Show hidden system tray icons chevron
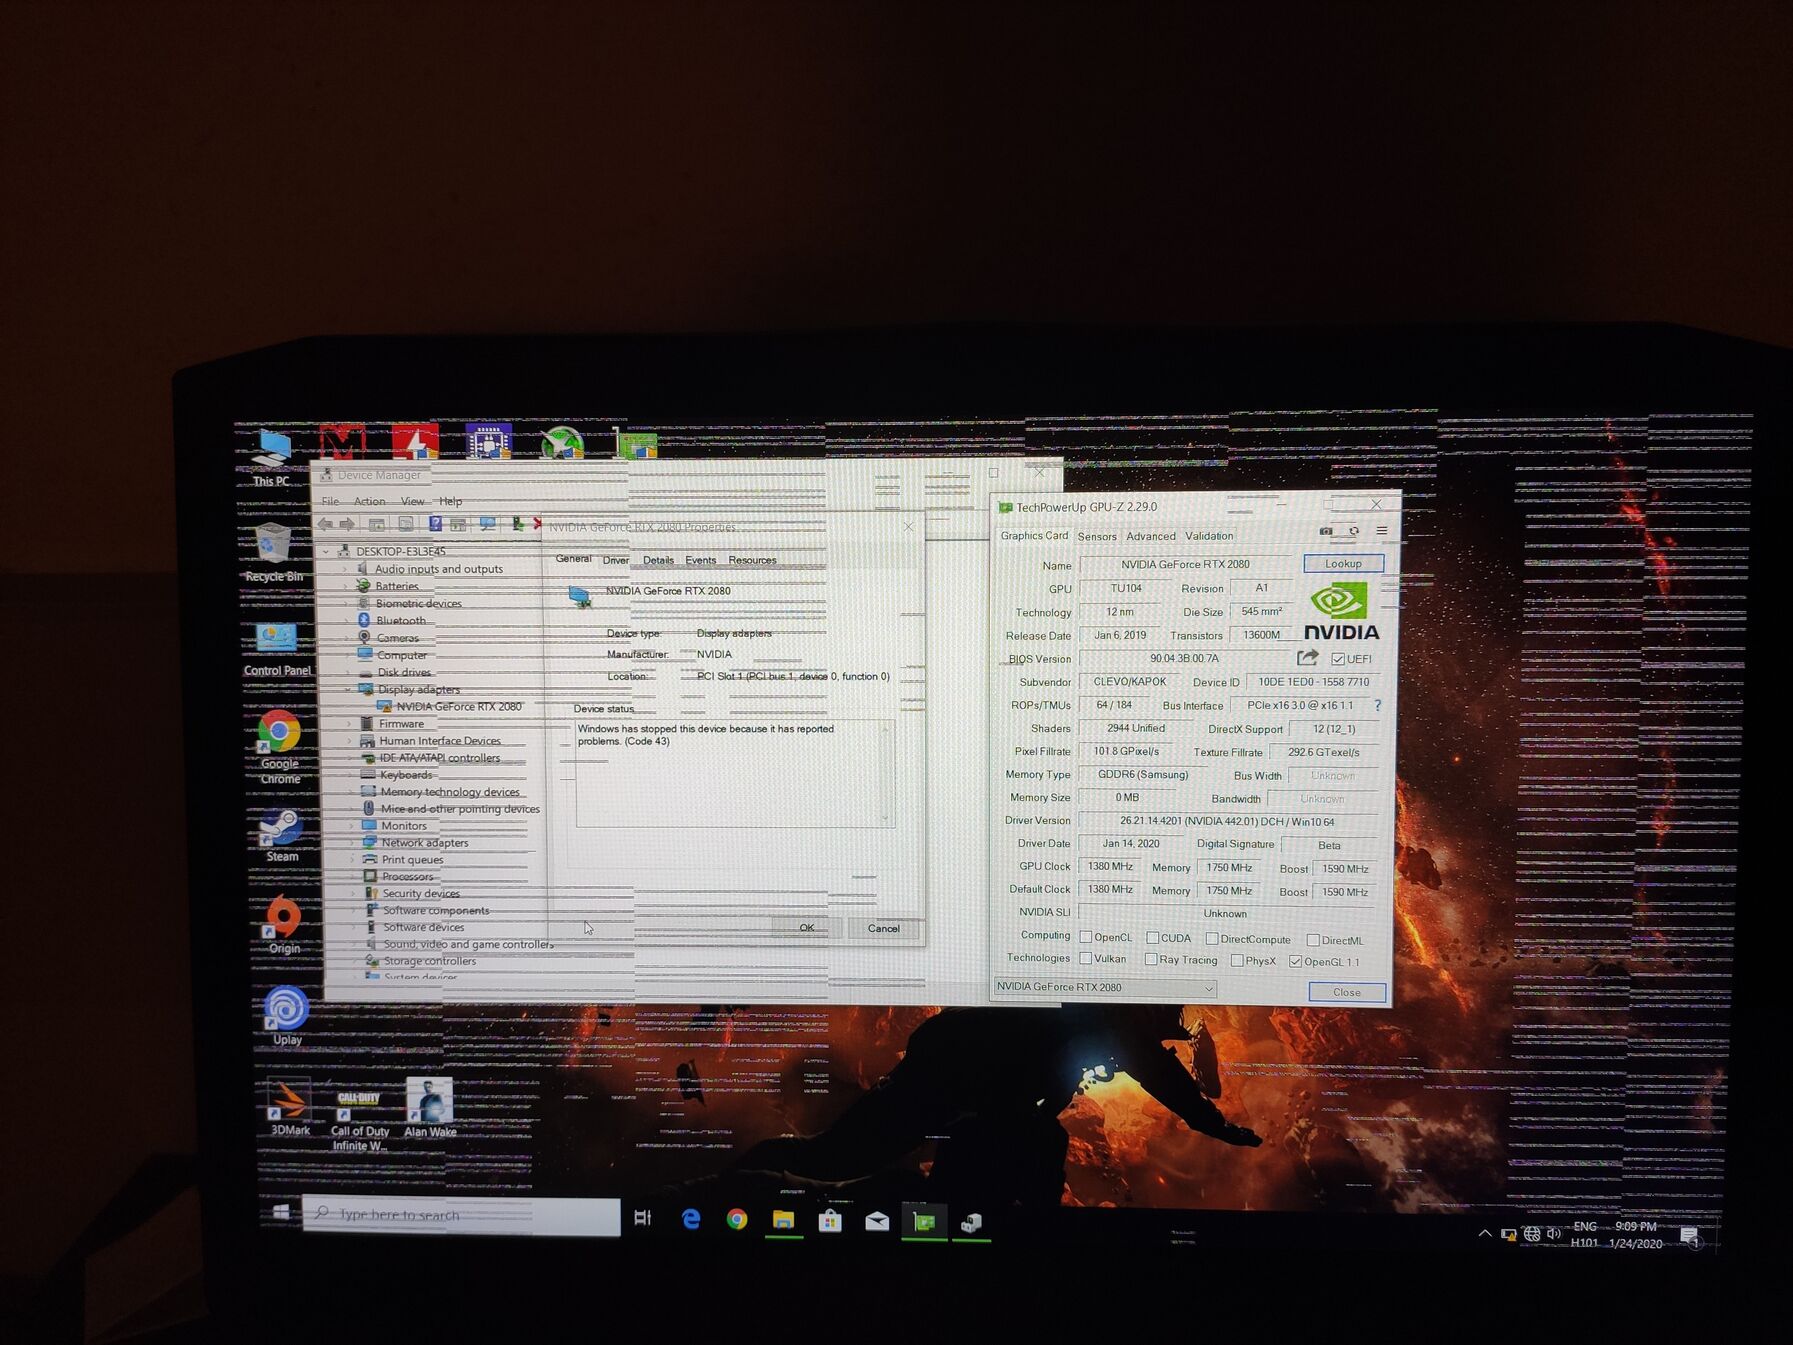Viewport: 1793px width, 1345px height. point(1484,1234)
